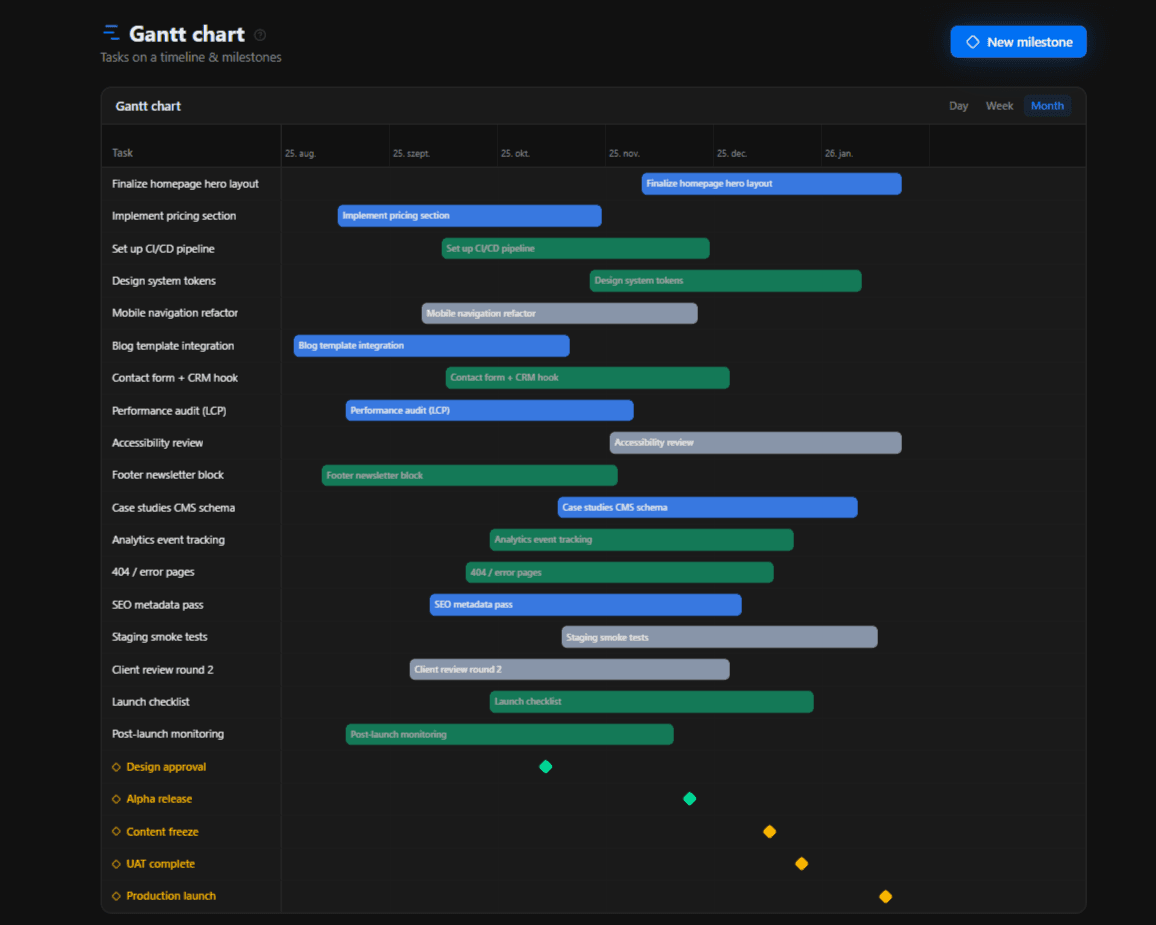Click the New milestone button

coord(1018,42)
